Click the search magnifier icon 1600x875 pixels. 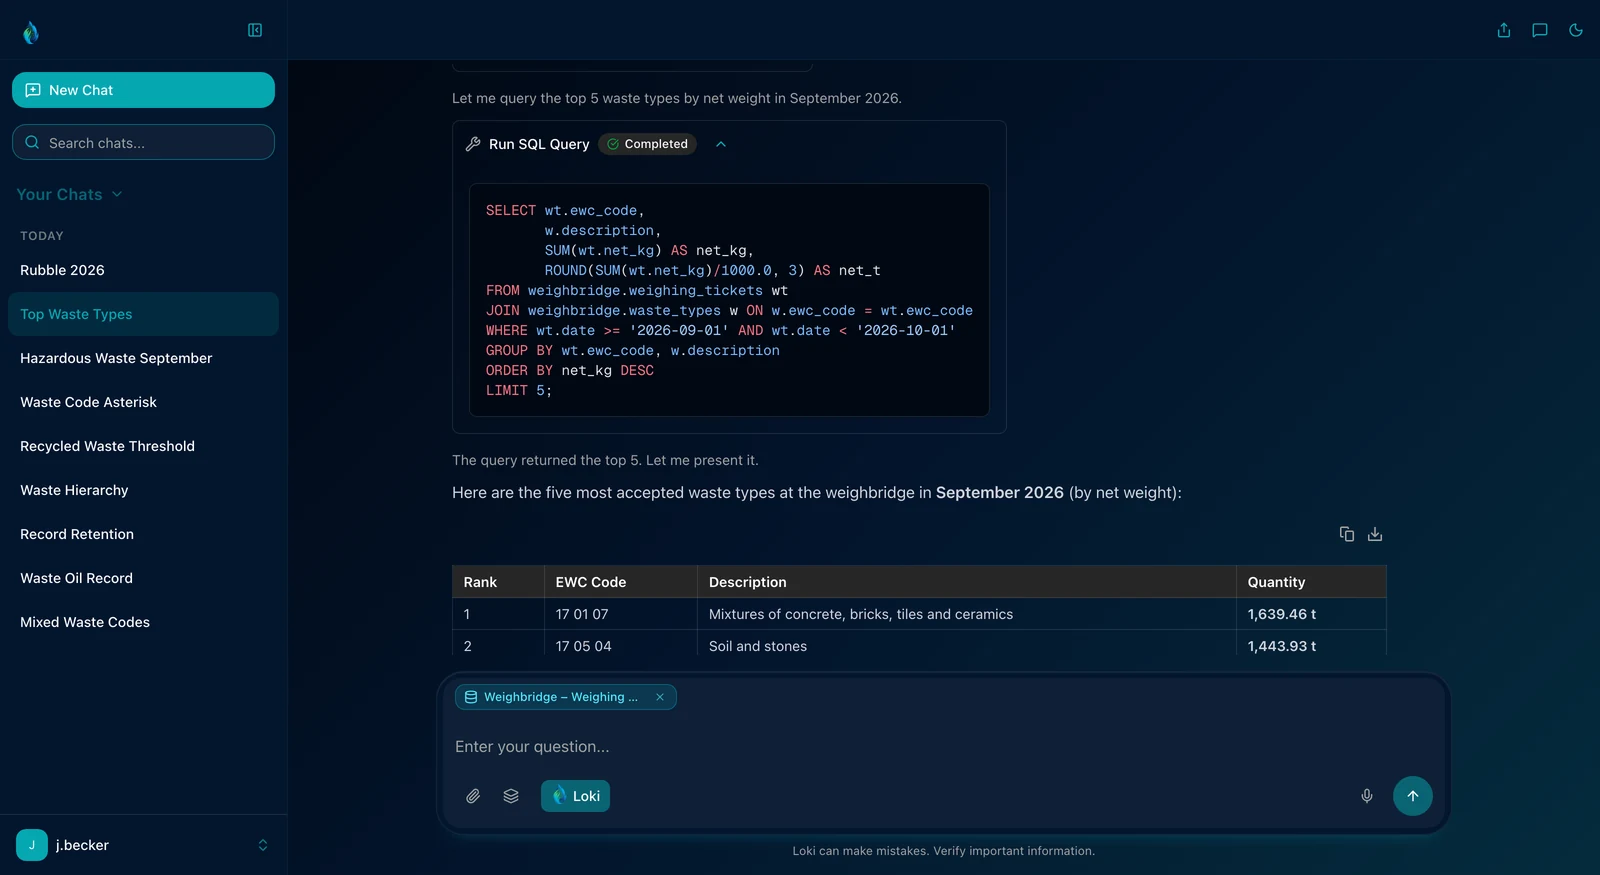point(32,142)
